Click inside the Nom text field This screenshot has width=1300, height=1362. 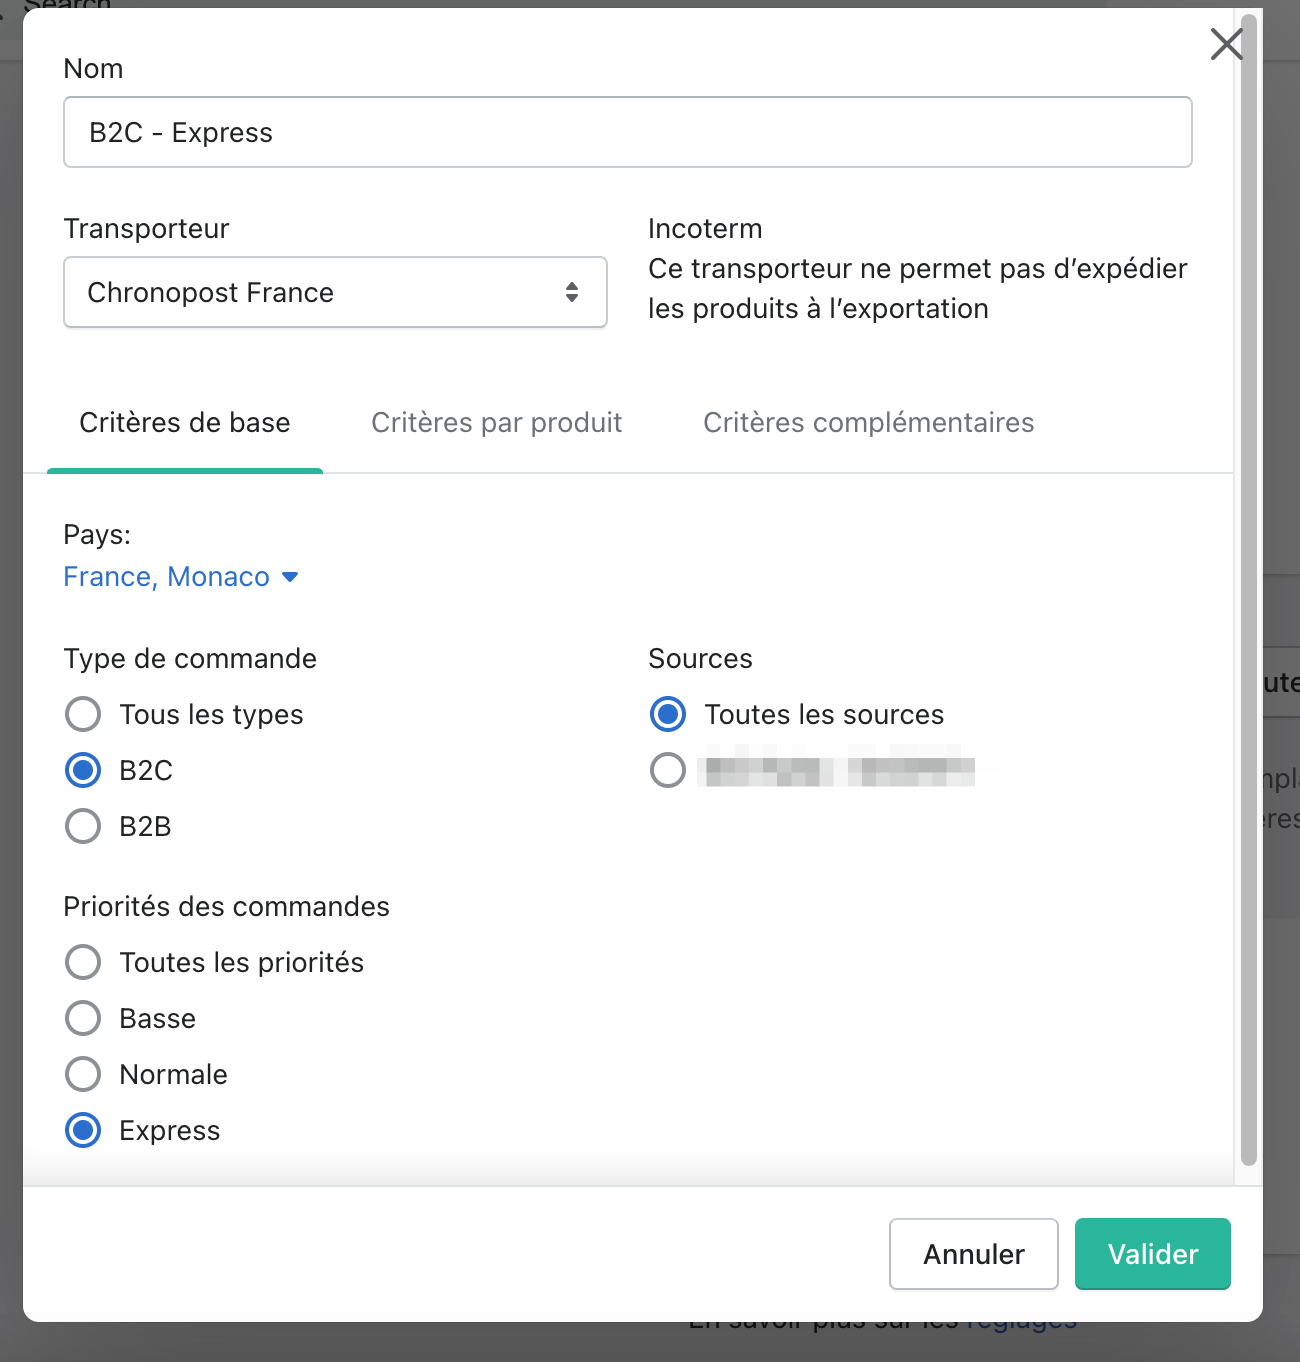pyautogui.click(x=627, y=131)
